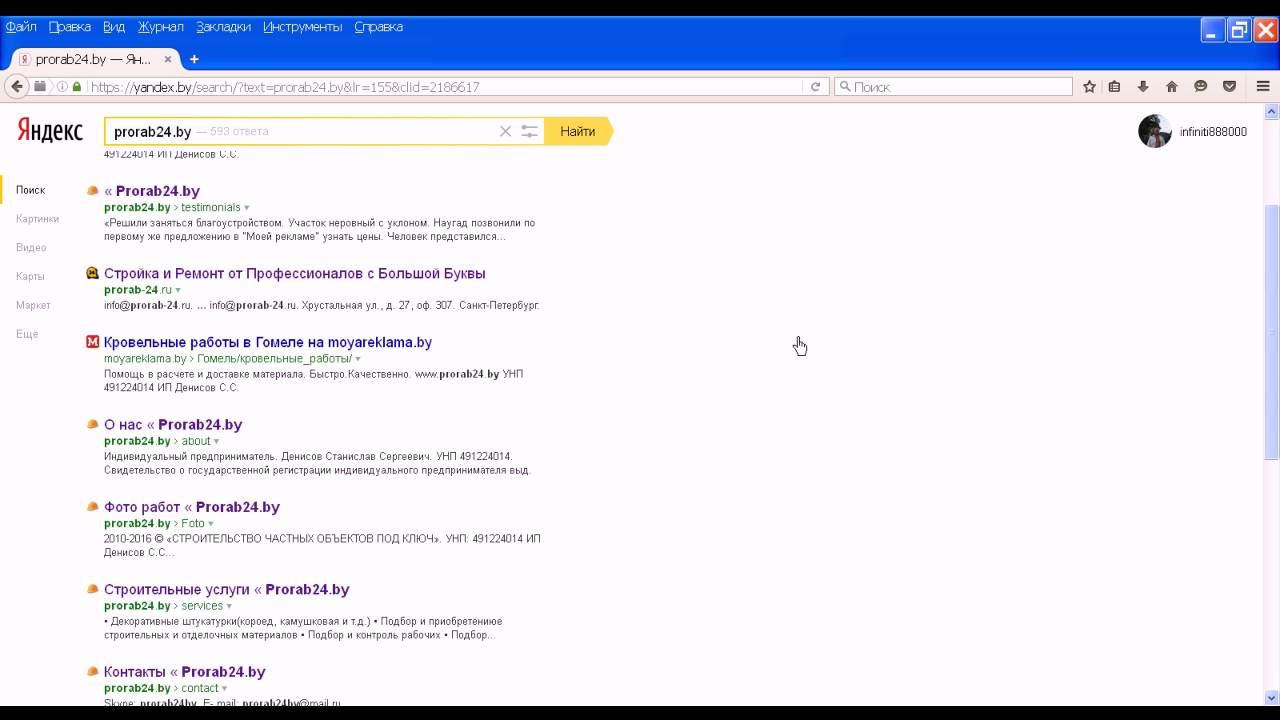Reload the page with the refresh icon
The image size is (1280, 720).
[815, 87]
